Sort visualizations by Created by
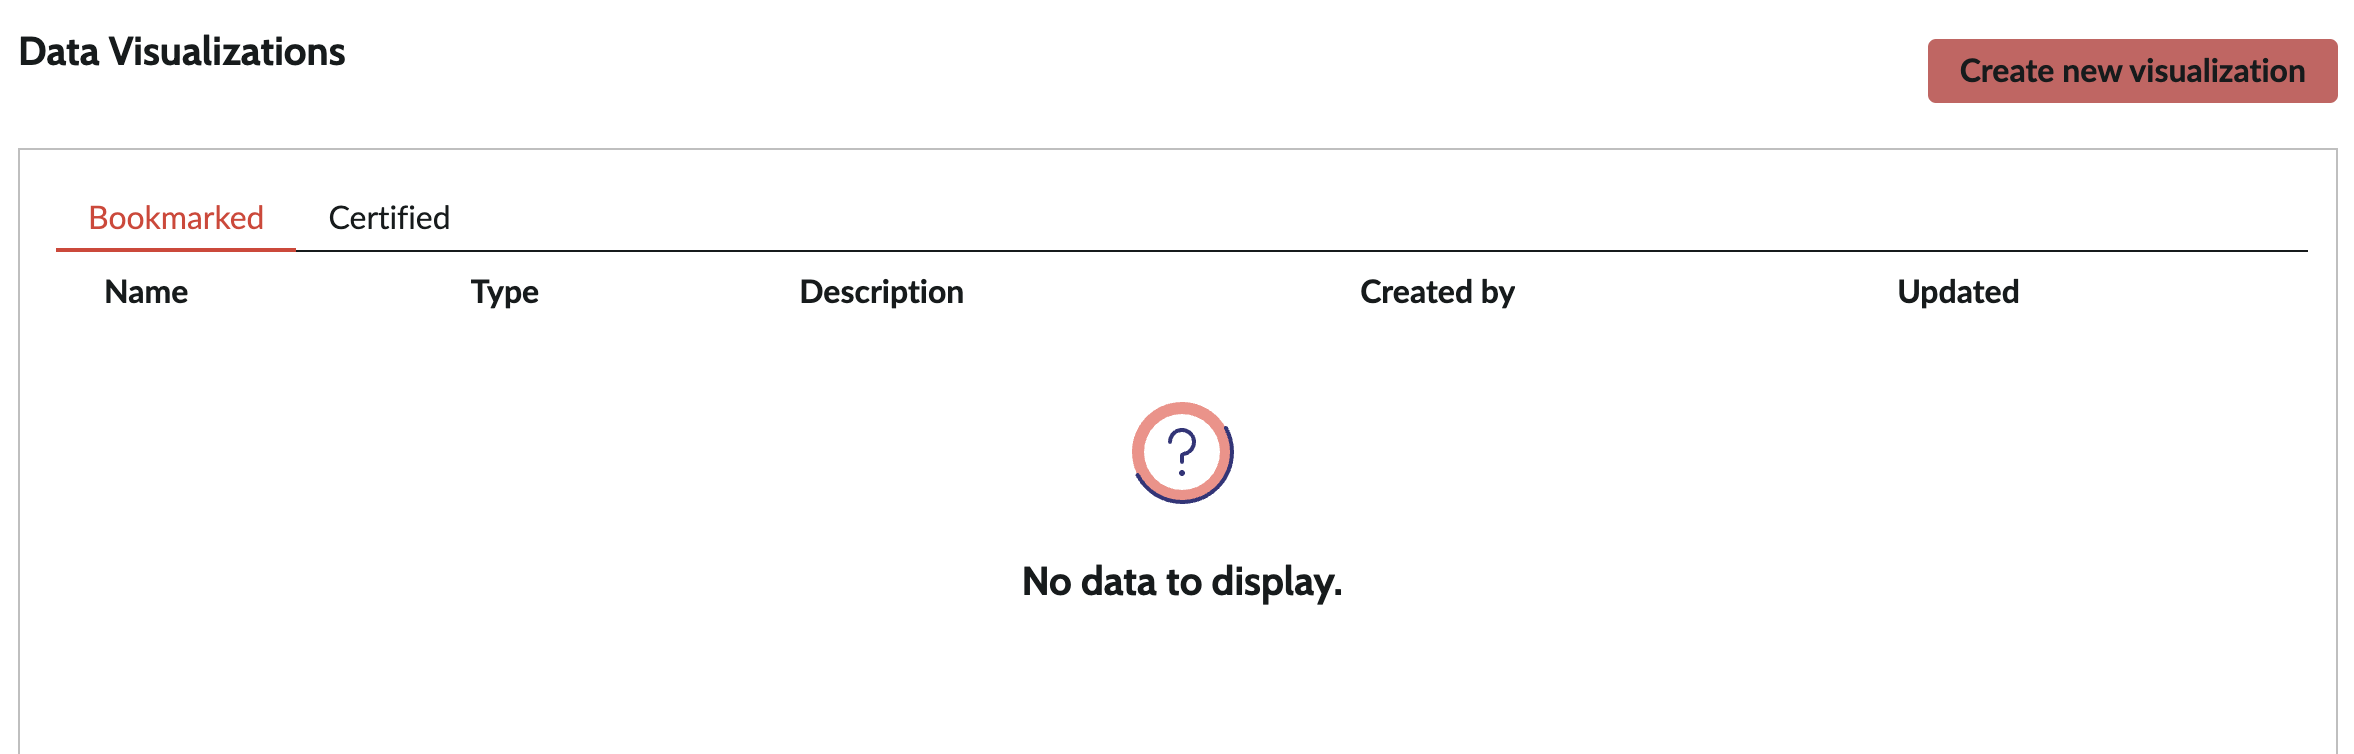This screenshot has width=2354, height=754. tap(1436, 291)
